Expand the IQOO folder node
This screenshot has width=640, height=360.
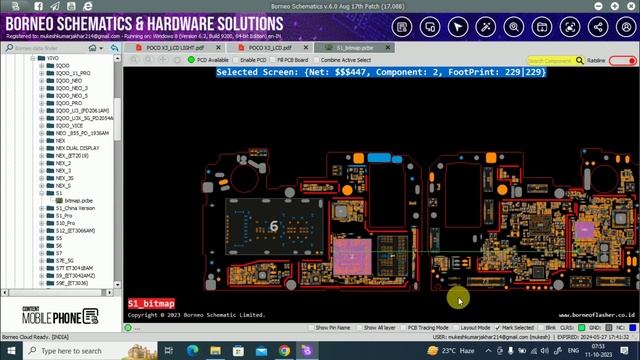(42, 65)
